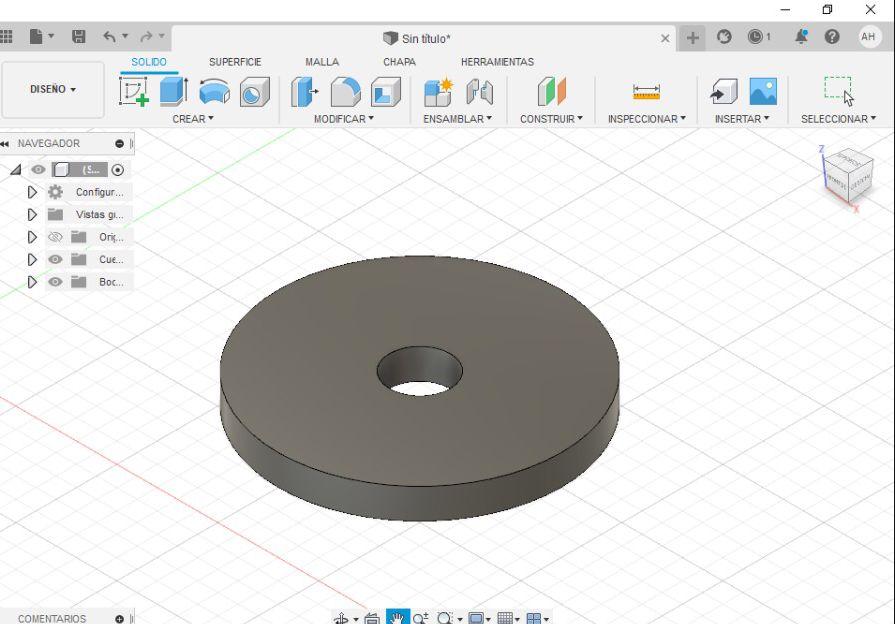Screen dimensions: 895x624
Task: Open the data panel grid icon
Action: click(x=6, y=37)
